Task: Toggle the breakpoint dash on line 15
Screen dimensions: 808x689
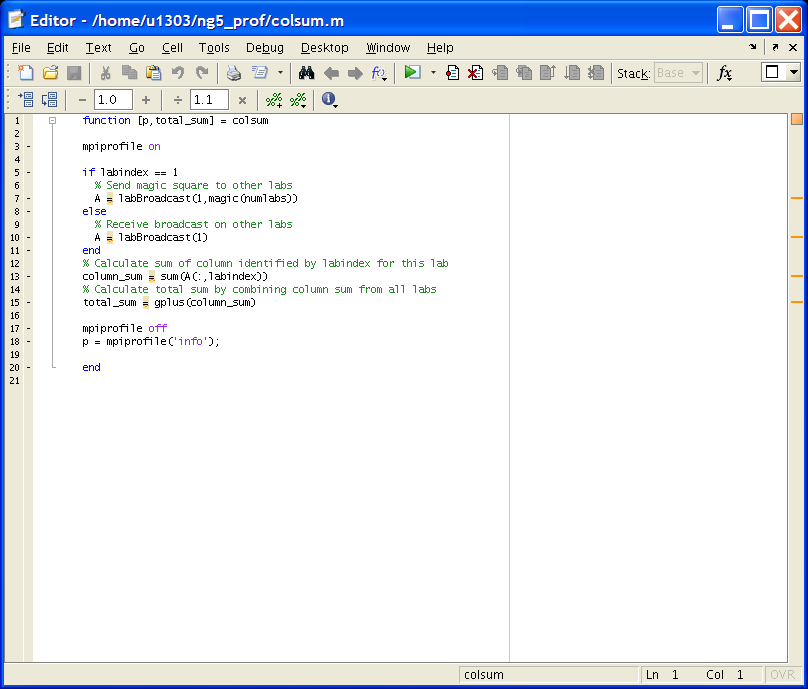Action: click(x=28, y=303)
